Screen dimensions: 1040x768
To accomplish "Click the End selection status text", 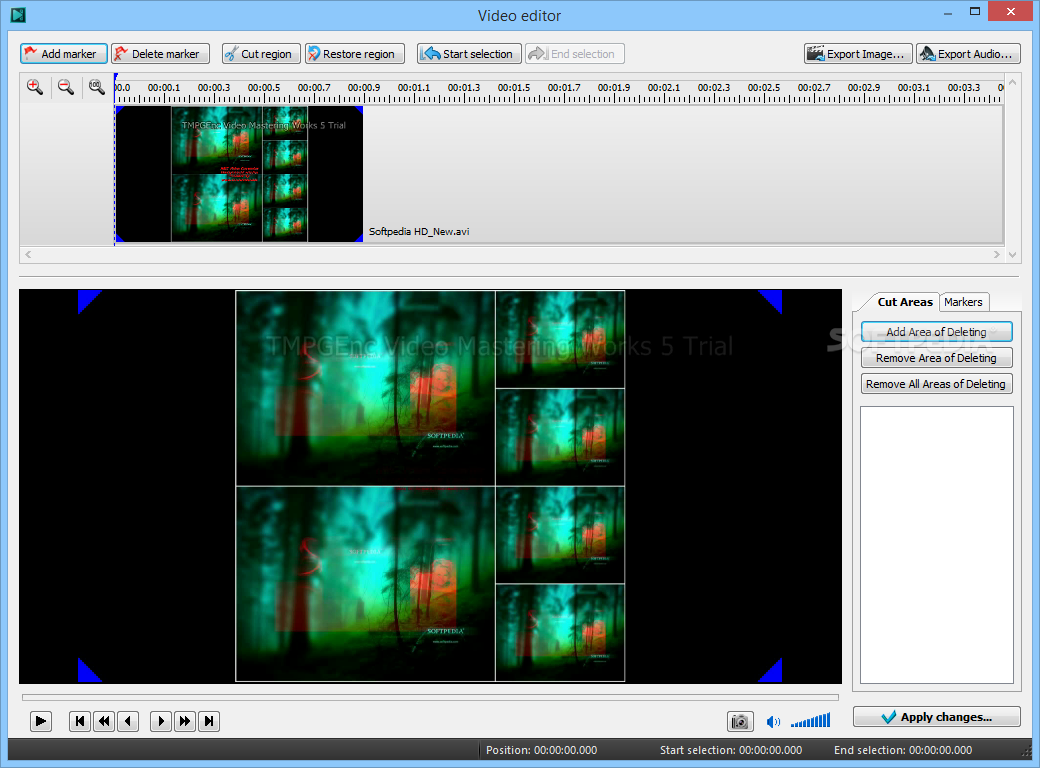I will click(x=903, y=750).
